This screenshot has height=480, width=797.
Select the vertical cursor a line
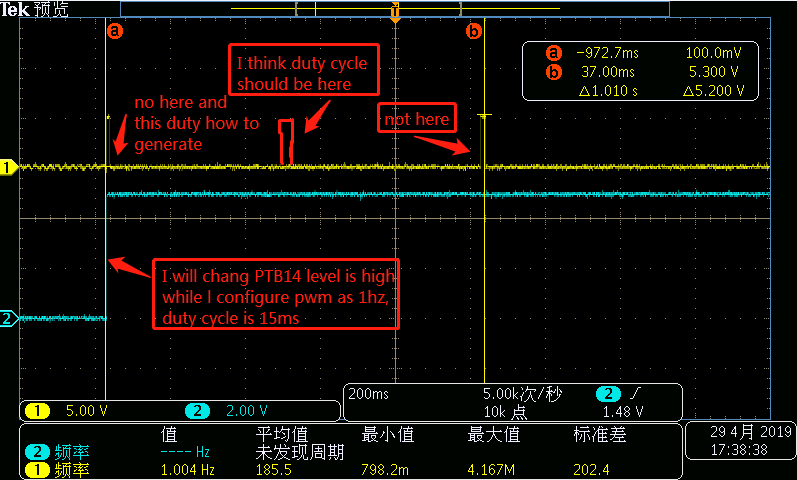point(105,208)
